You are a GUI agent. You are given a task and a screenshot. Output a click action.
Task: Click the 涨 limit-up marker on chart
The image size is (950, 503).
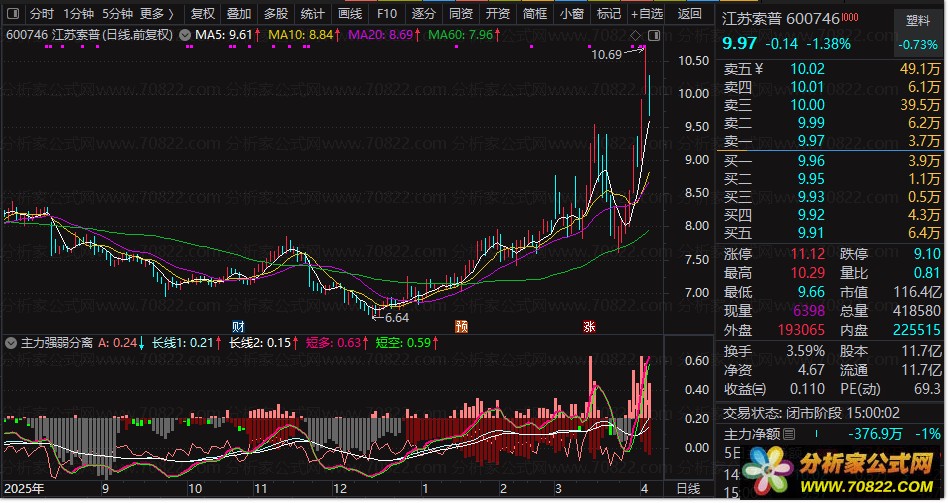589,327
